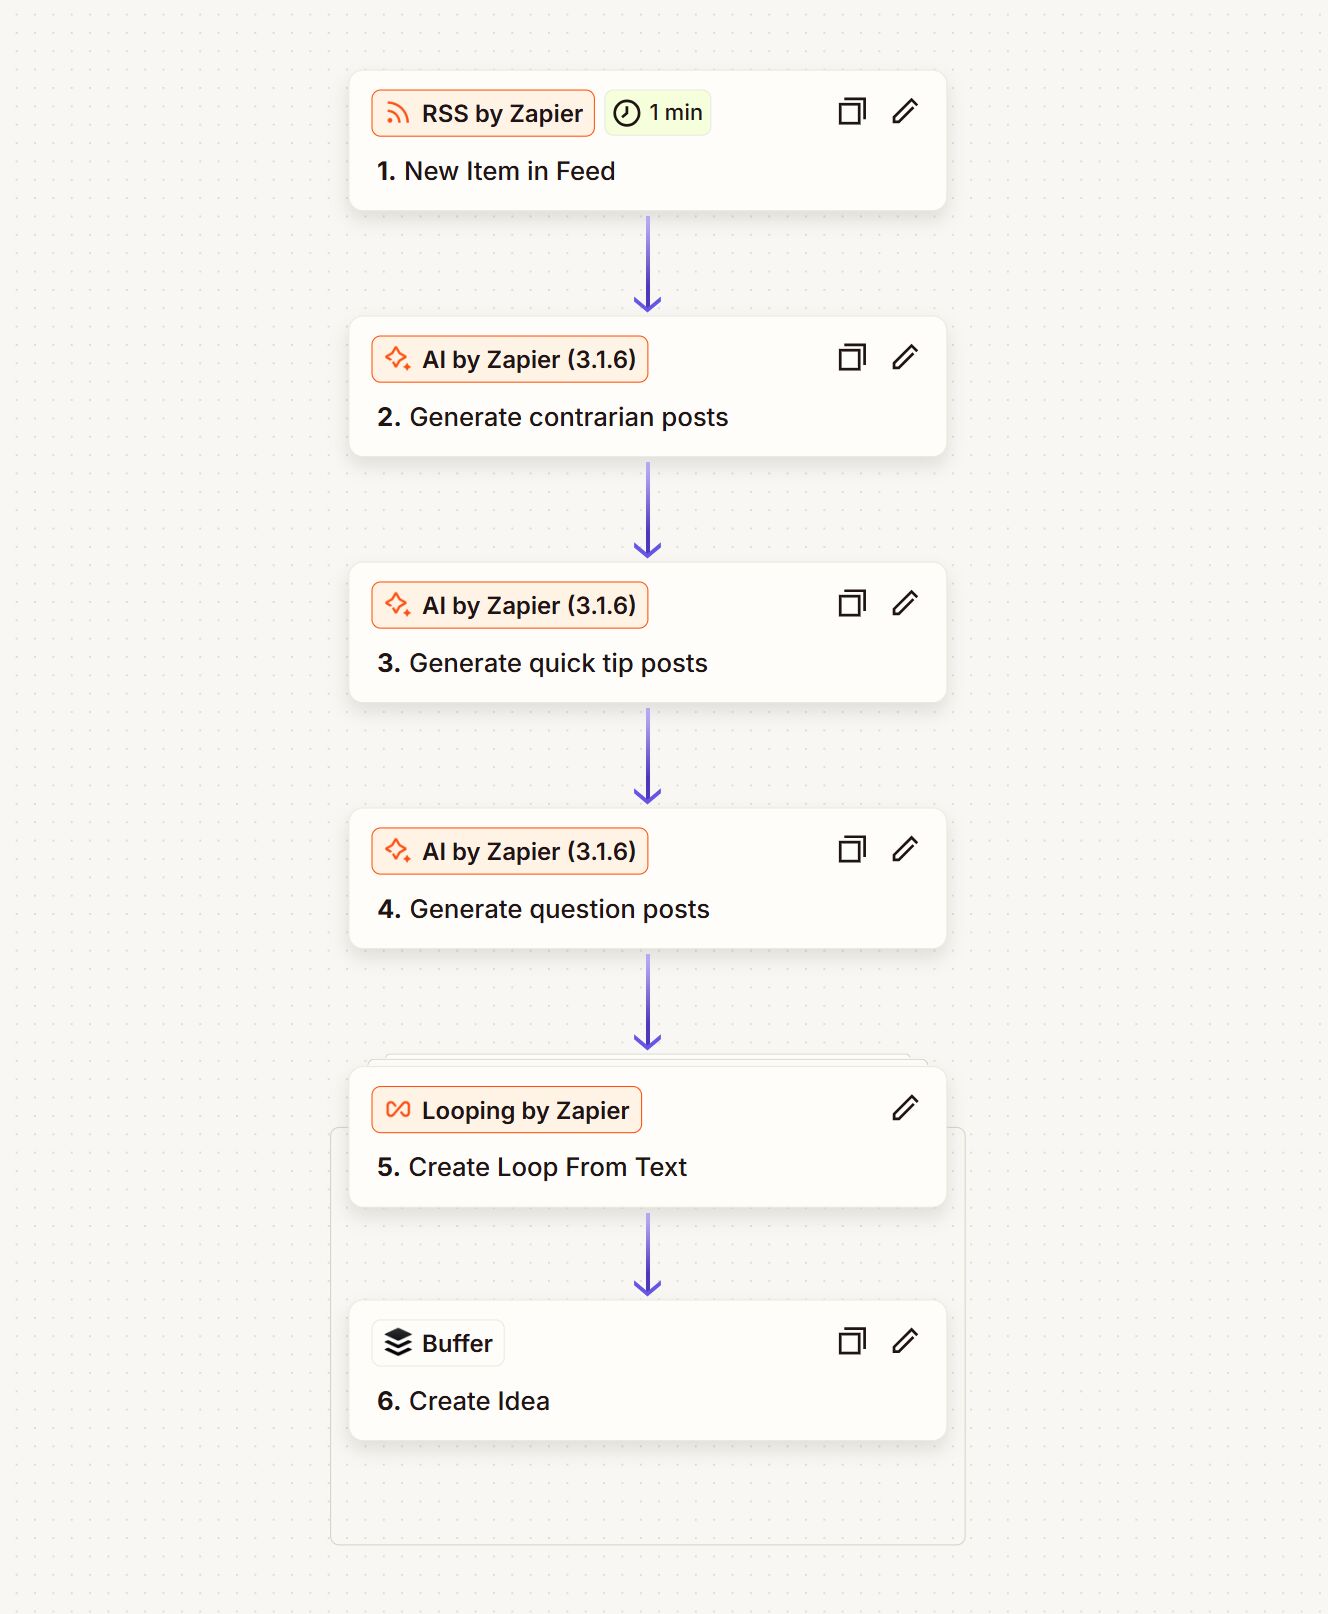1328x1614 pixels.
Task: Duplicate the "Create Idea" Buffer step
Action: click(851, 1340)
